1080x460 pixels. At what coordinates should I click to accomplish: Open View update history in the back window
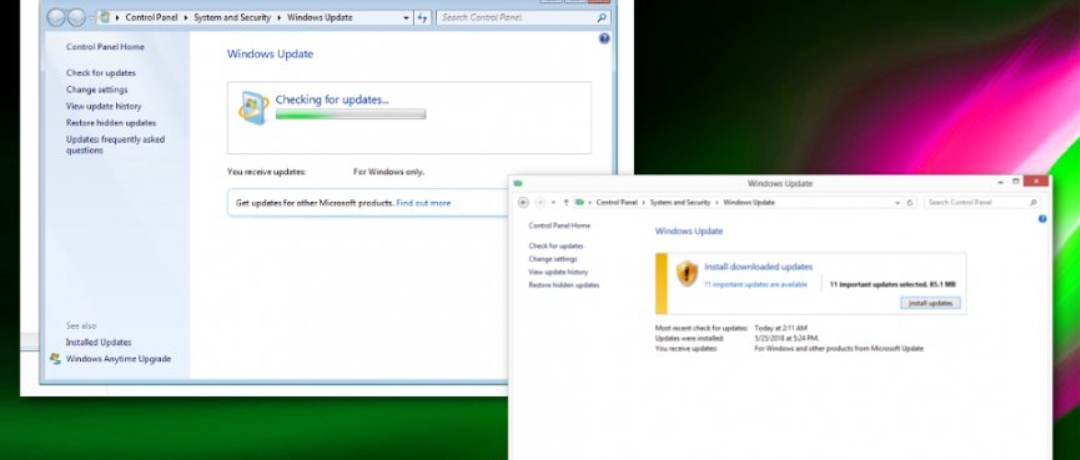pyautogui.click(x=103, y=106)
